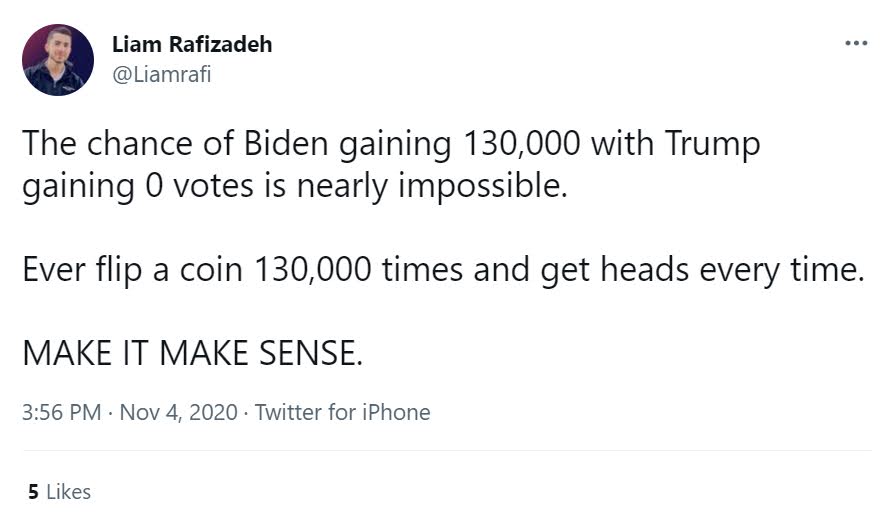Open the tweet's more options menu
This screenshot has width=895, height=529.
tap(856, 43)
